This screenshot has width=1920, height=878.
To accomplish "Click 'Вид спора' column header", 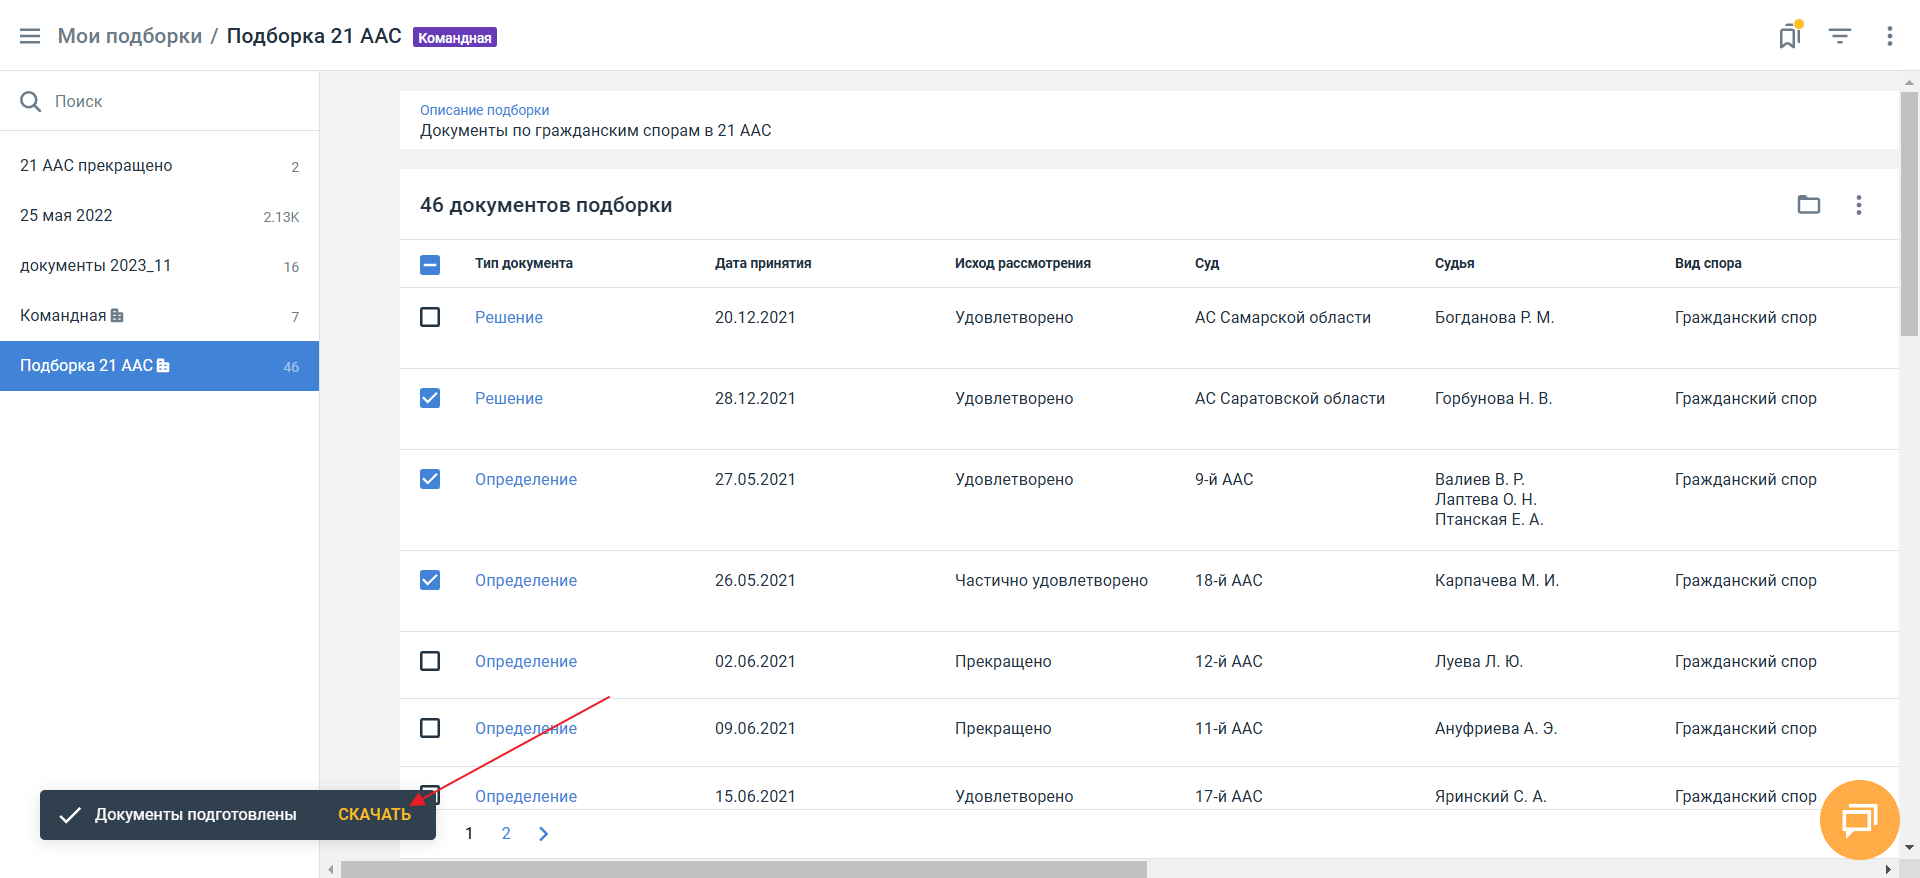I will (1708, 263).
